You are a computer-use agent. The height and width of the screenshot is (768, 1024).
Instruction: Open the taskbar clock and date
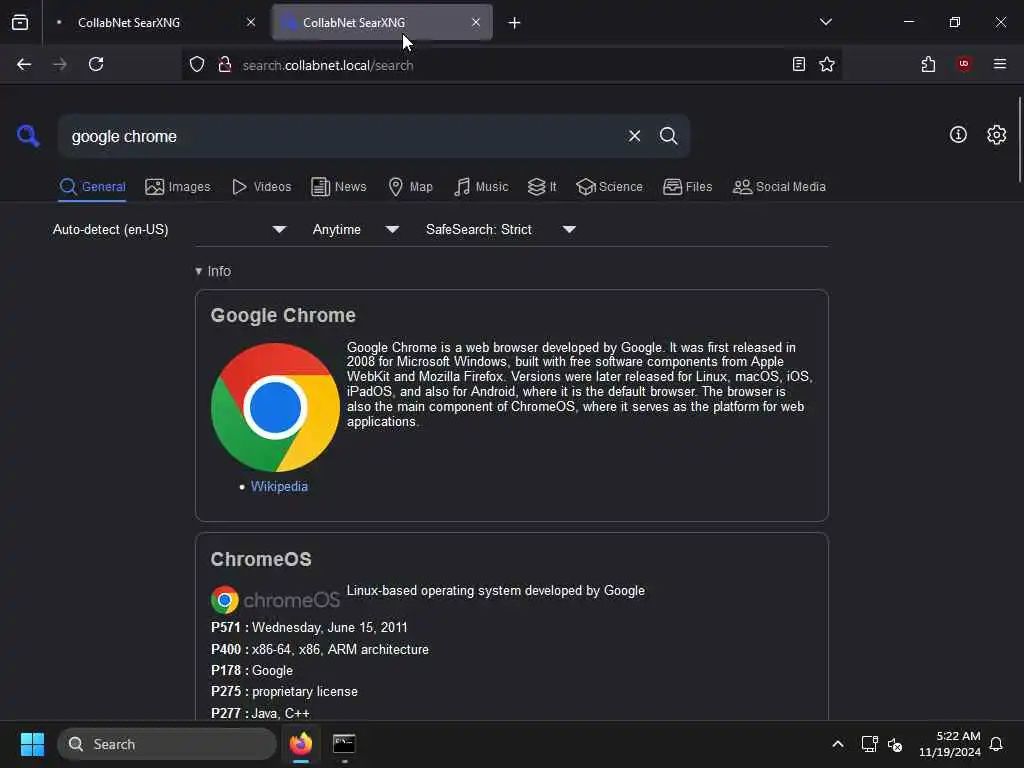(950, 744)
